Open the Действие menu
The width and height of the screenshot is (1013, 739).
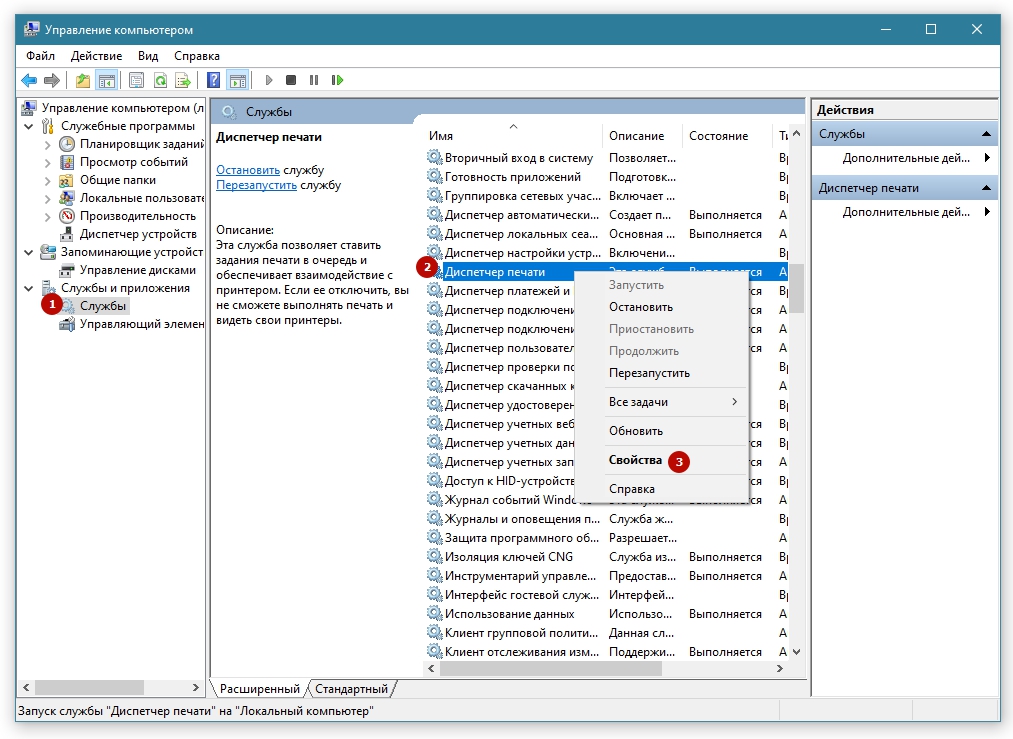(96, 56)
